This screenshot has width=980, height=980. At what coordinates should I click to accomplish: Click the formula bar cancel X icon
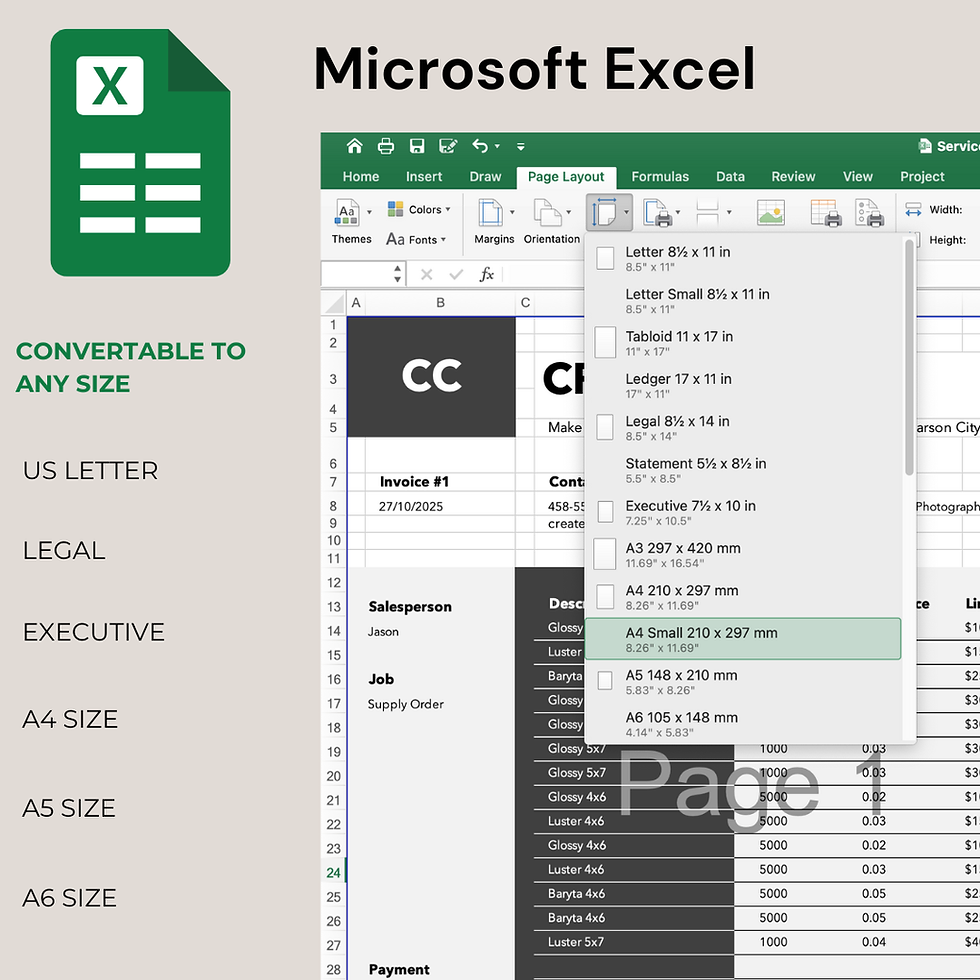[x=426, y=274]
